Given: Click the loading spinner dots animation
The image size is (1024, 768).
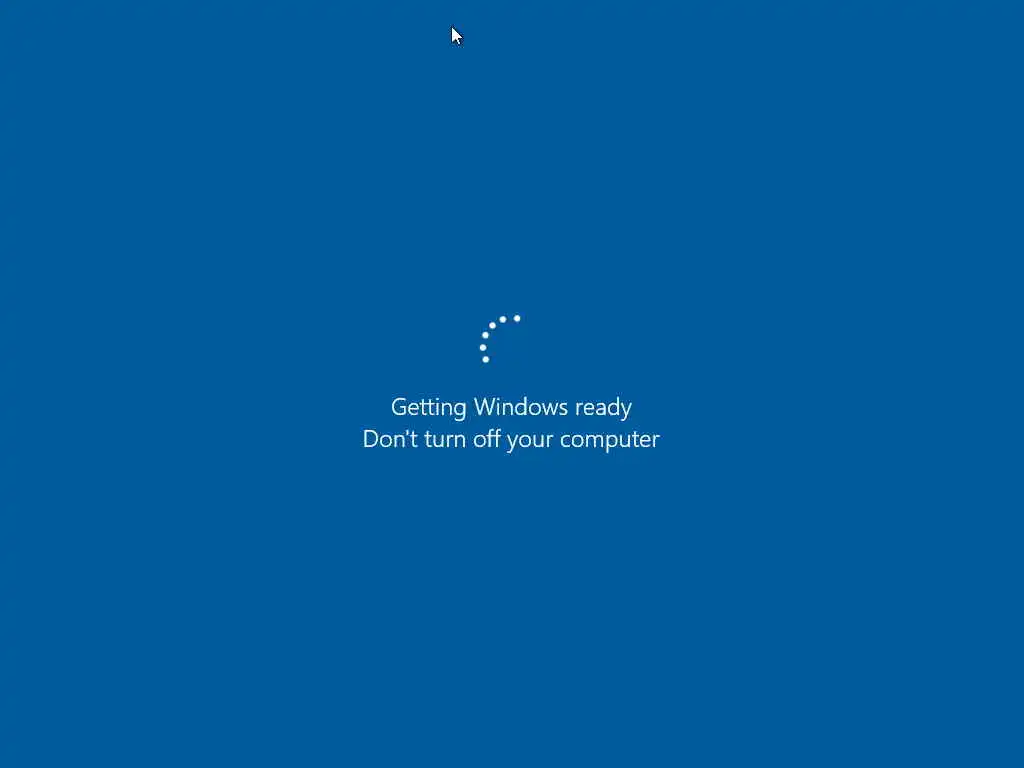Looking at the screenshot, I should tap(501, 338).
